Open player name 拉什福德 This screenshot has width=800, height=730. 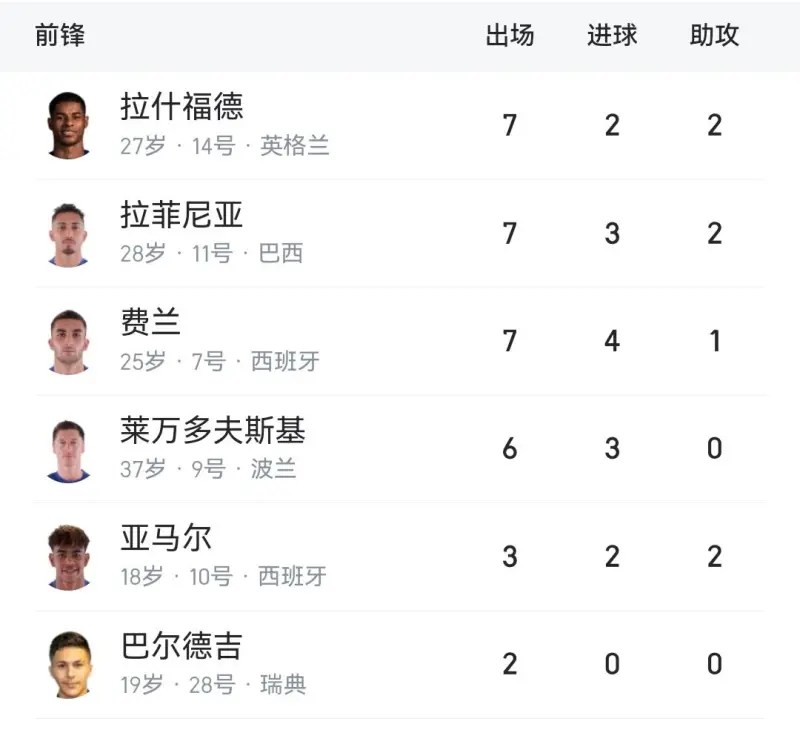point(182,107)
